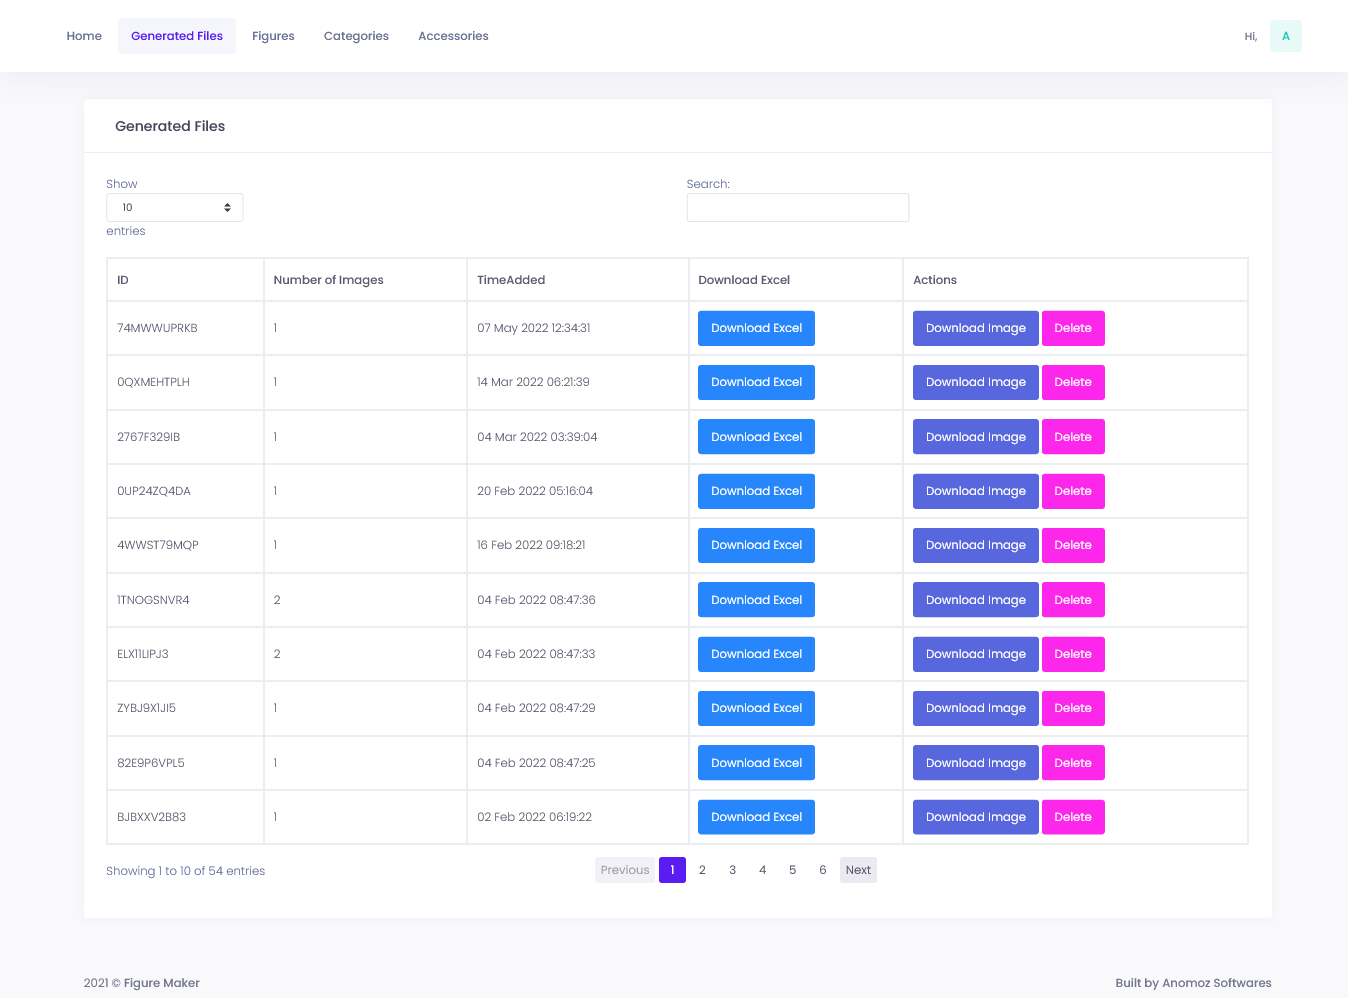Viewport: 1348px width, 998px height.
Task: Expand the Show entries dropdown
Action: coord(174,208)
